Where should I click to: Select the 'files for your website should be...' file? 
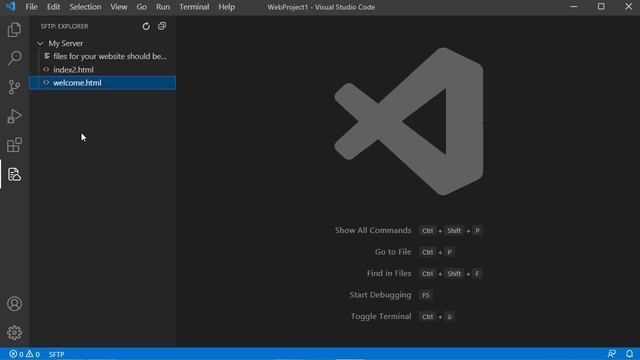tap(102, 56)
